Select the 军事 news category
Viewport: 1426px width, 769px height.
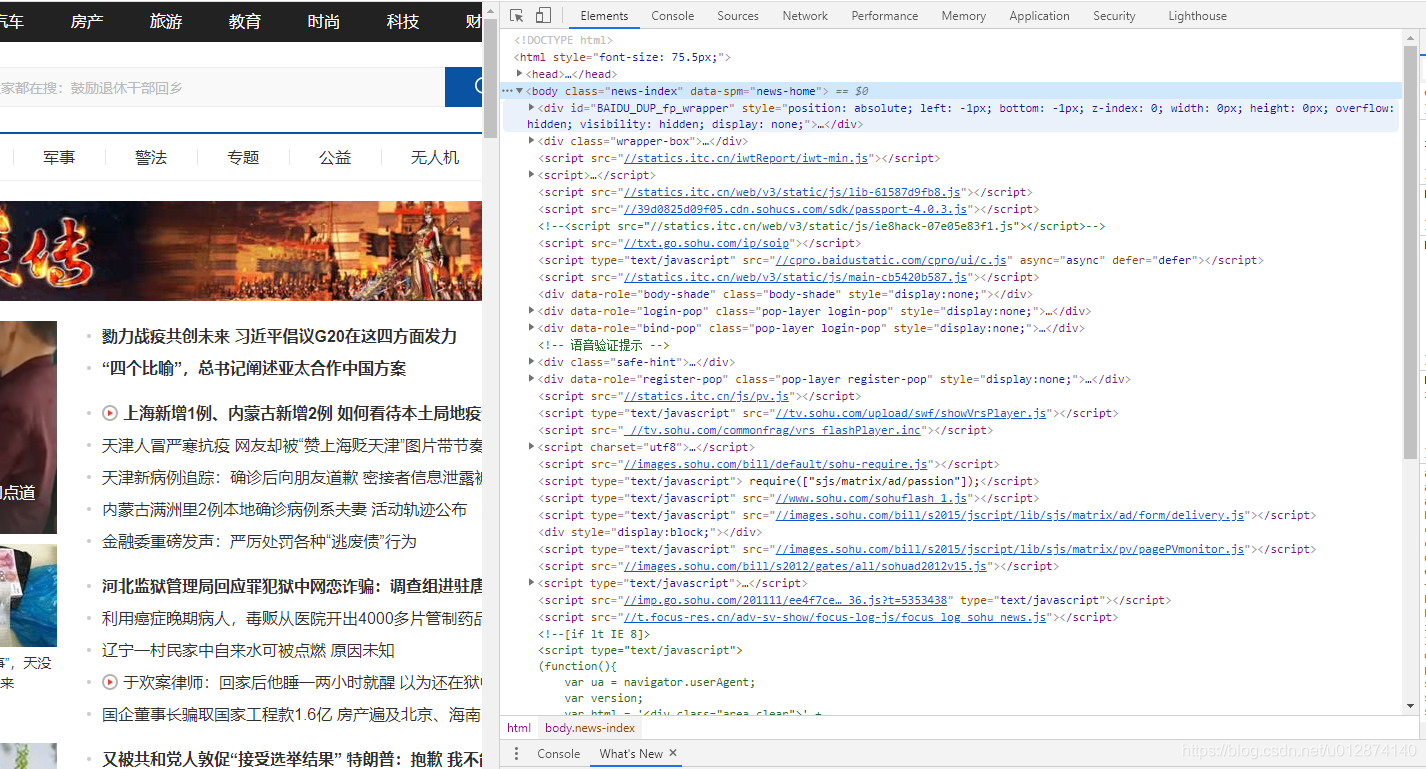pos(59,157)
